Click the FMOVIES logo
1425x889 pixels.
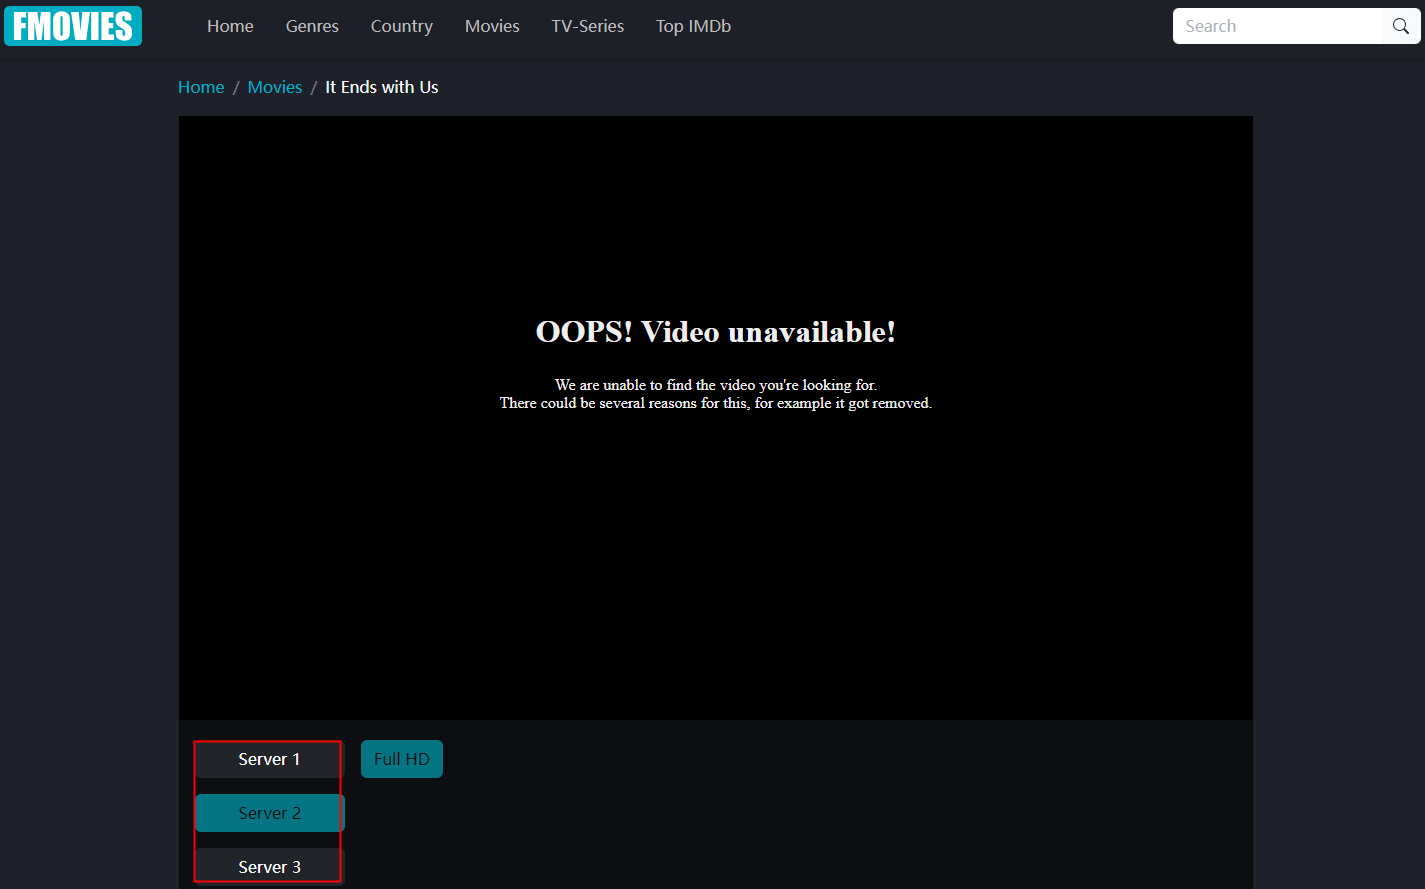73,26
